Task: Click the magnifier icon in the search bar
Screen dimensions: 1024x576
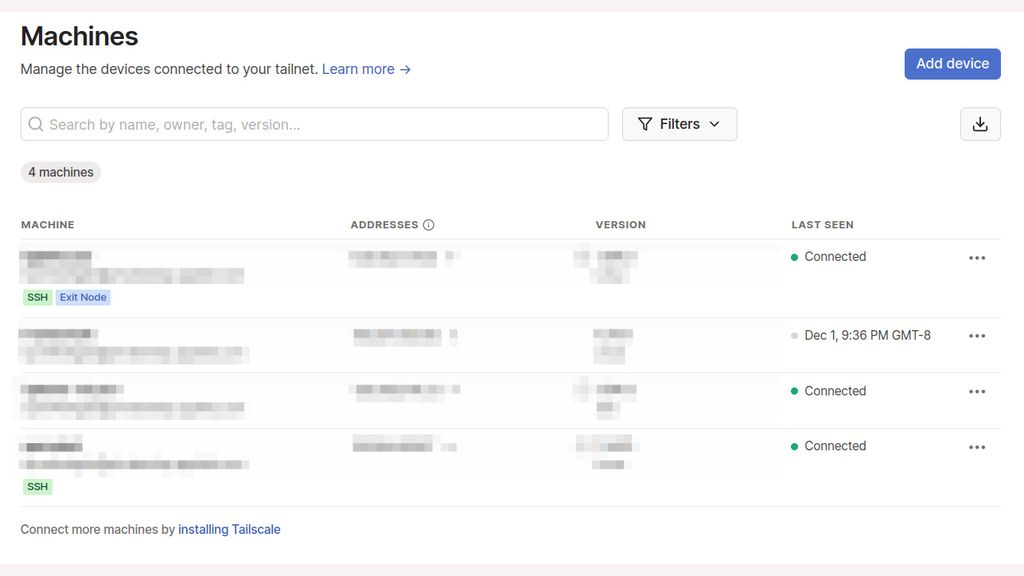Action: click(x=36, y=124)
